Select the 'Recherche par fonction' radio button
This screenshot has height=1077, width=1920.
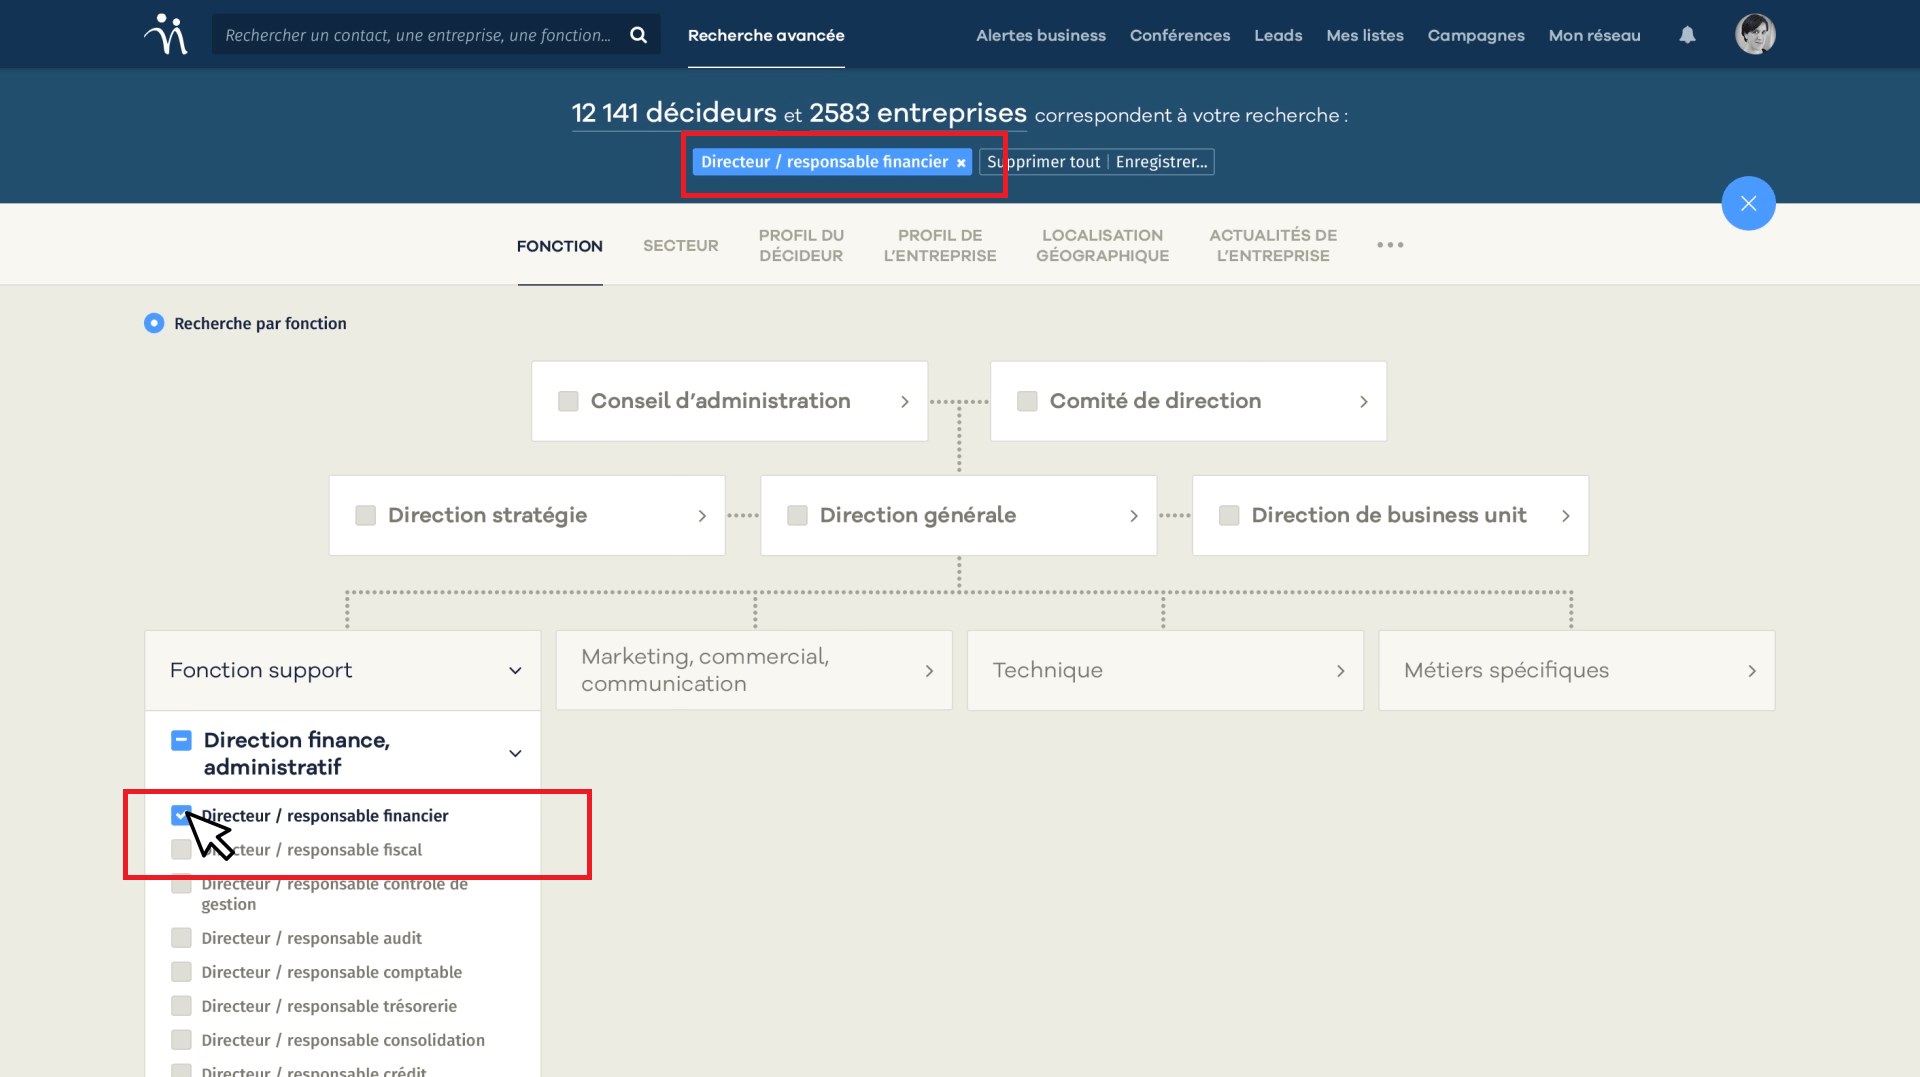coord(154,323)
